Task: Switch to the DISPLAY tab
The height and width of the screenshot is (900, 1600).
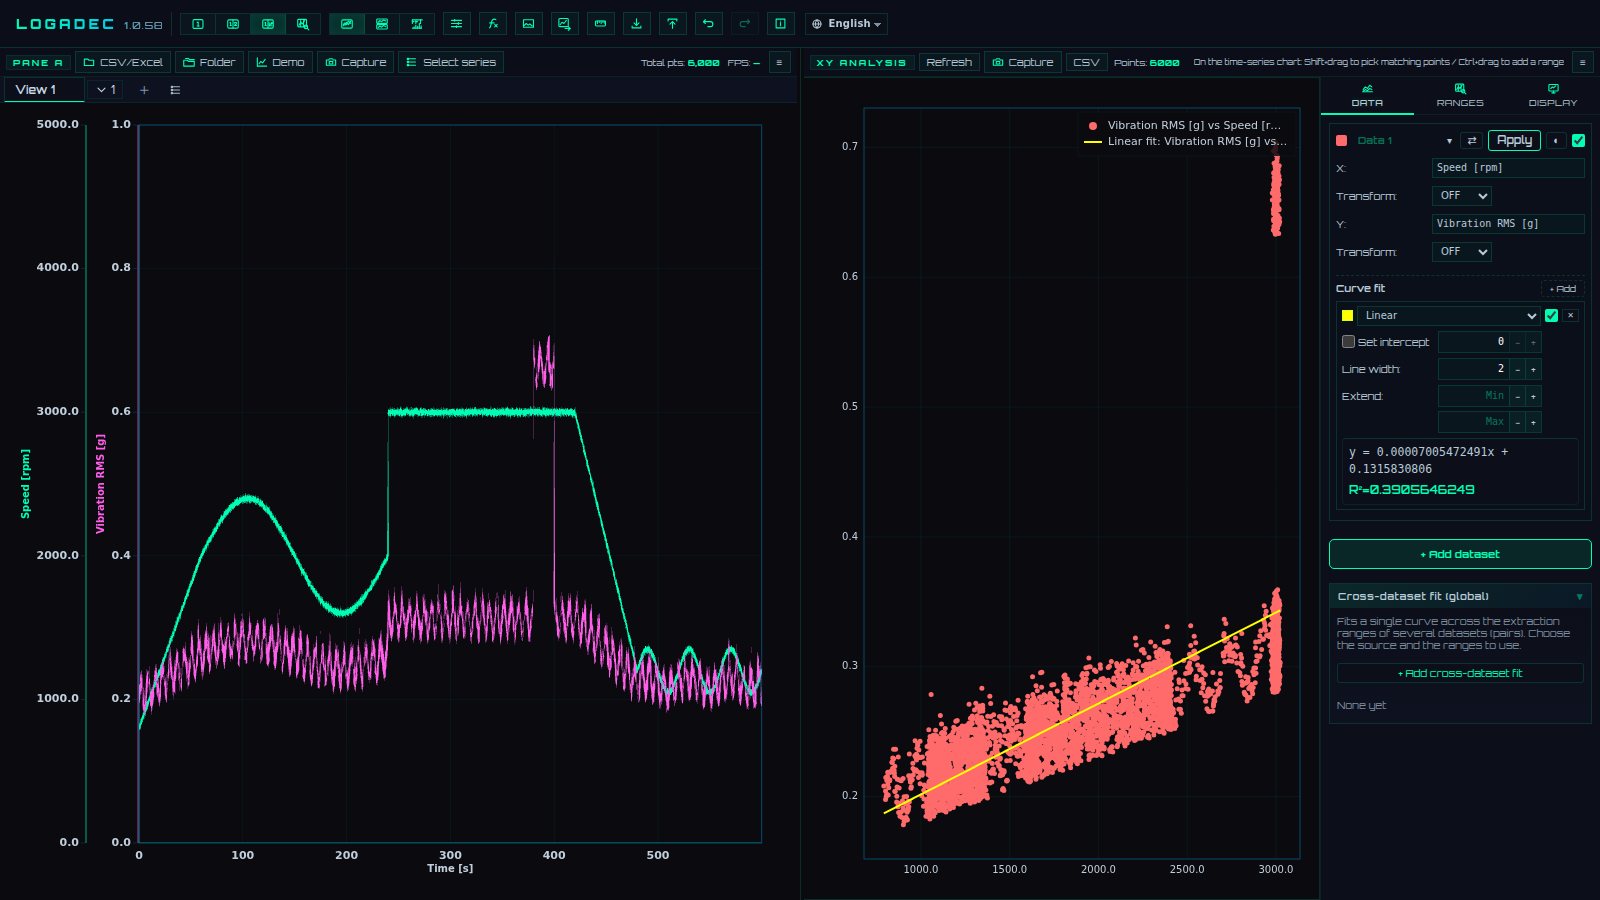Action: coord(1553,96)
